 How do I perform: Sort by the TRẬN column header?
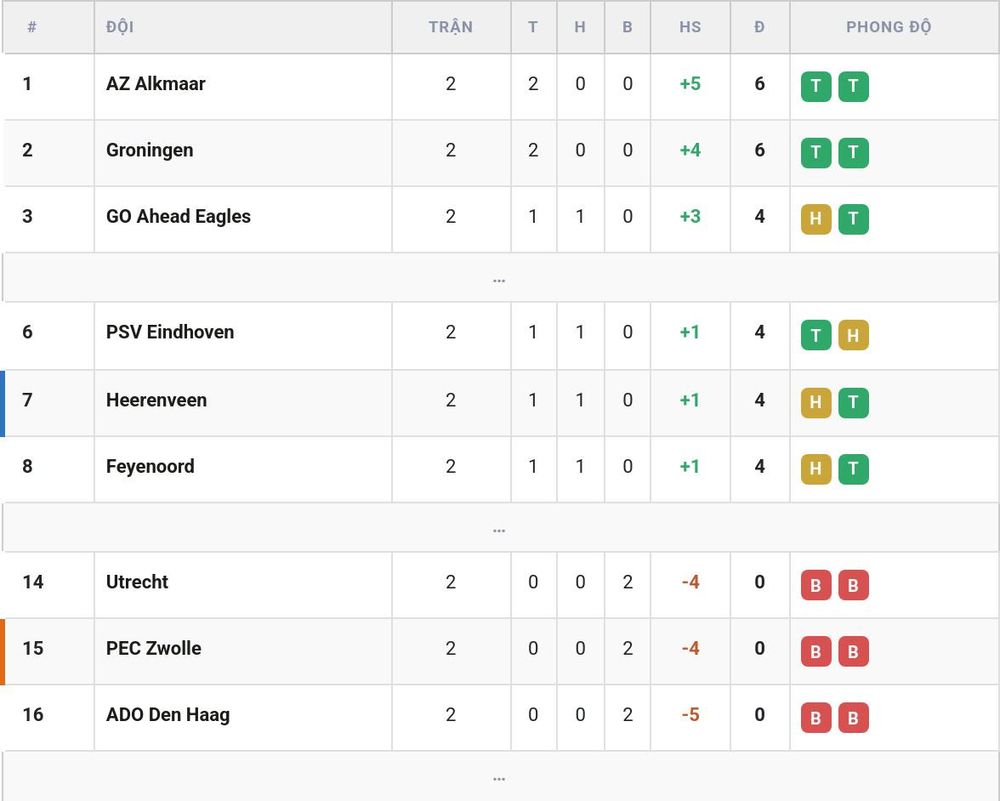[x=450, y=27]
